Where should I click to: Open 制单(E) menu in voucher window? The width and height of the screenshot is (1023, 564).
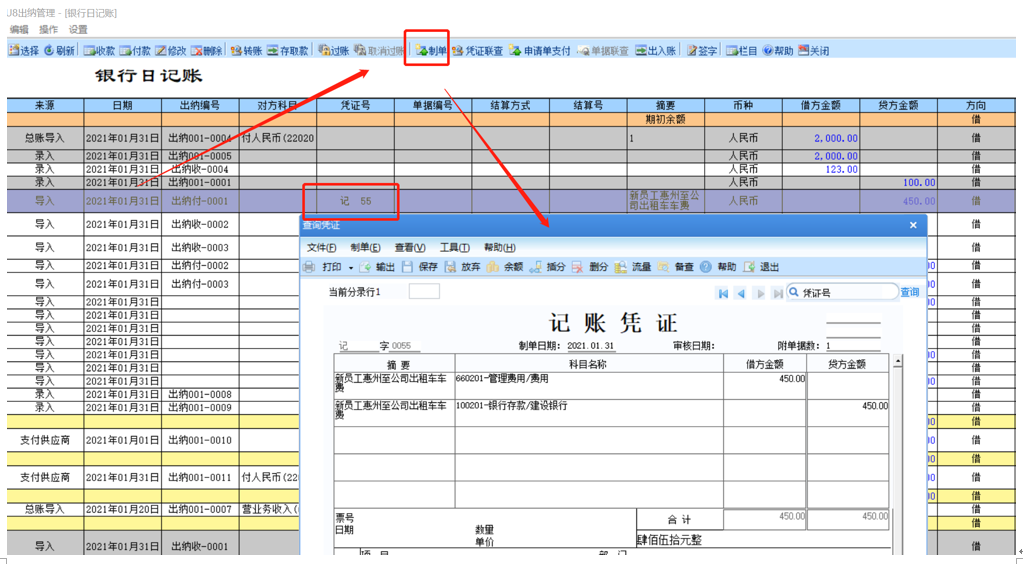coord(365,247)
